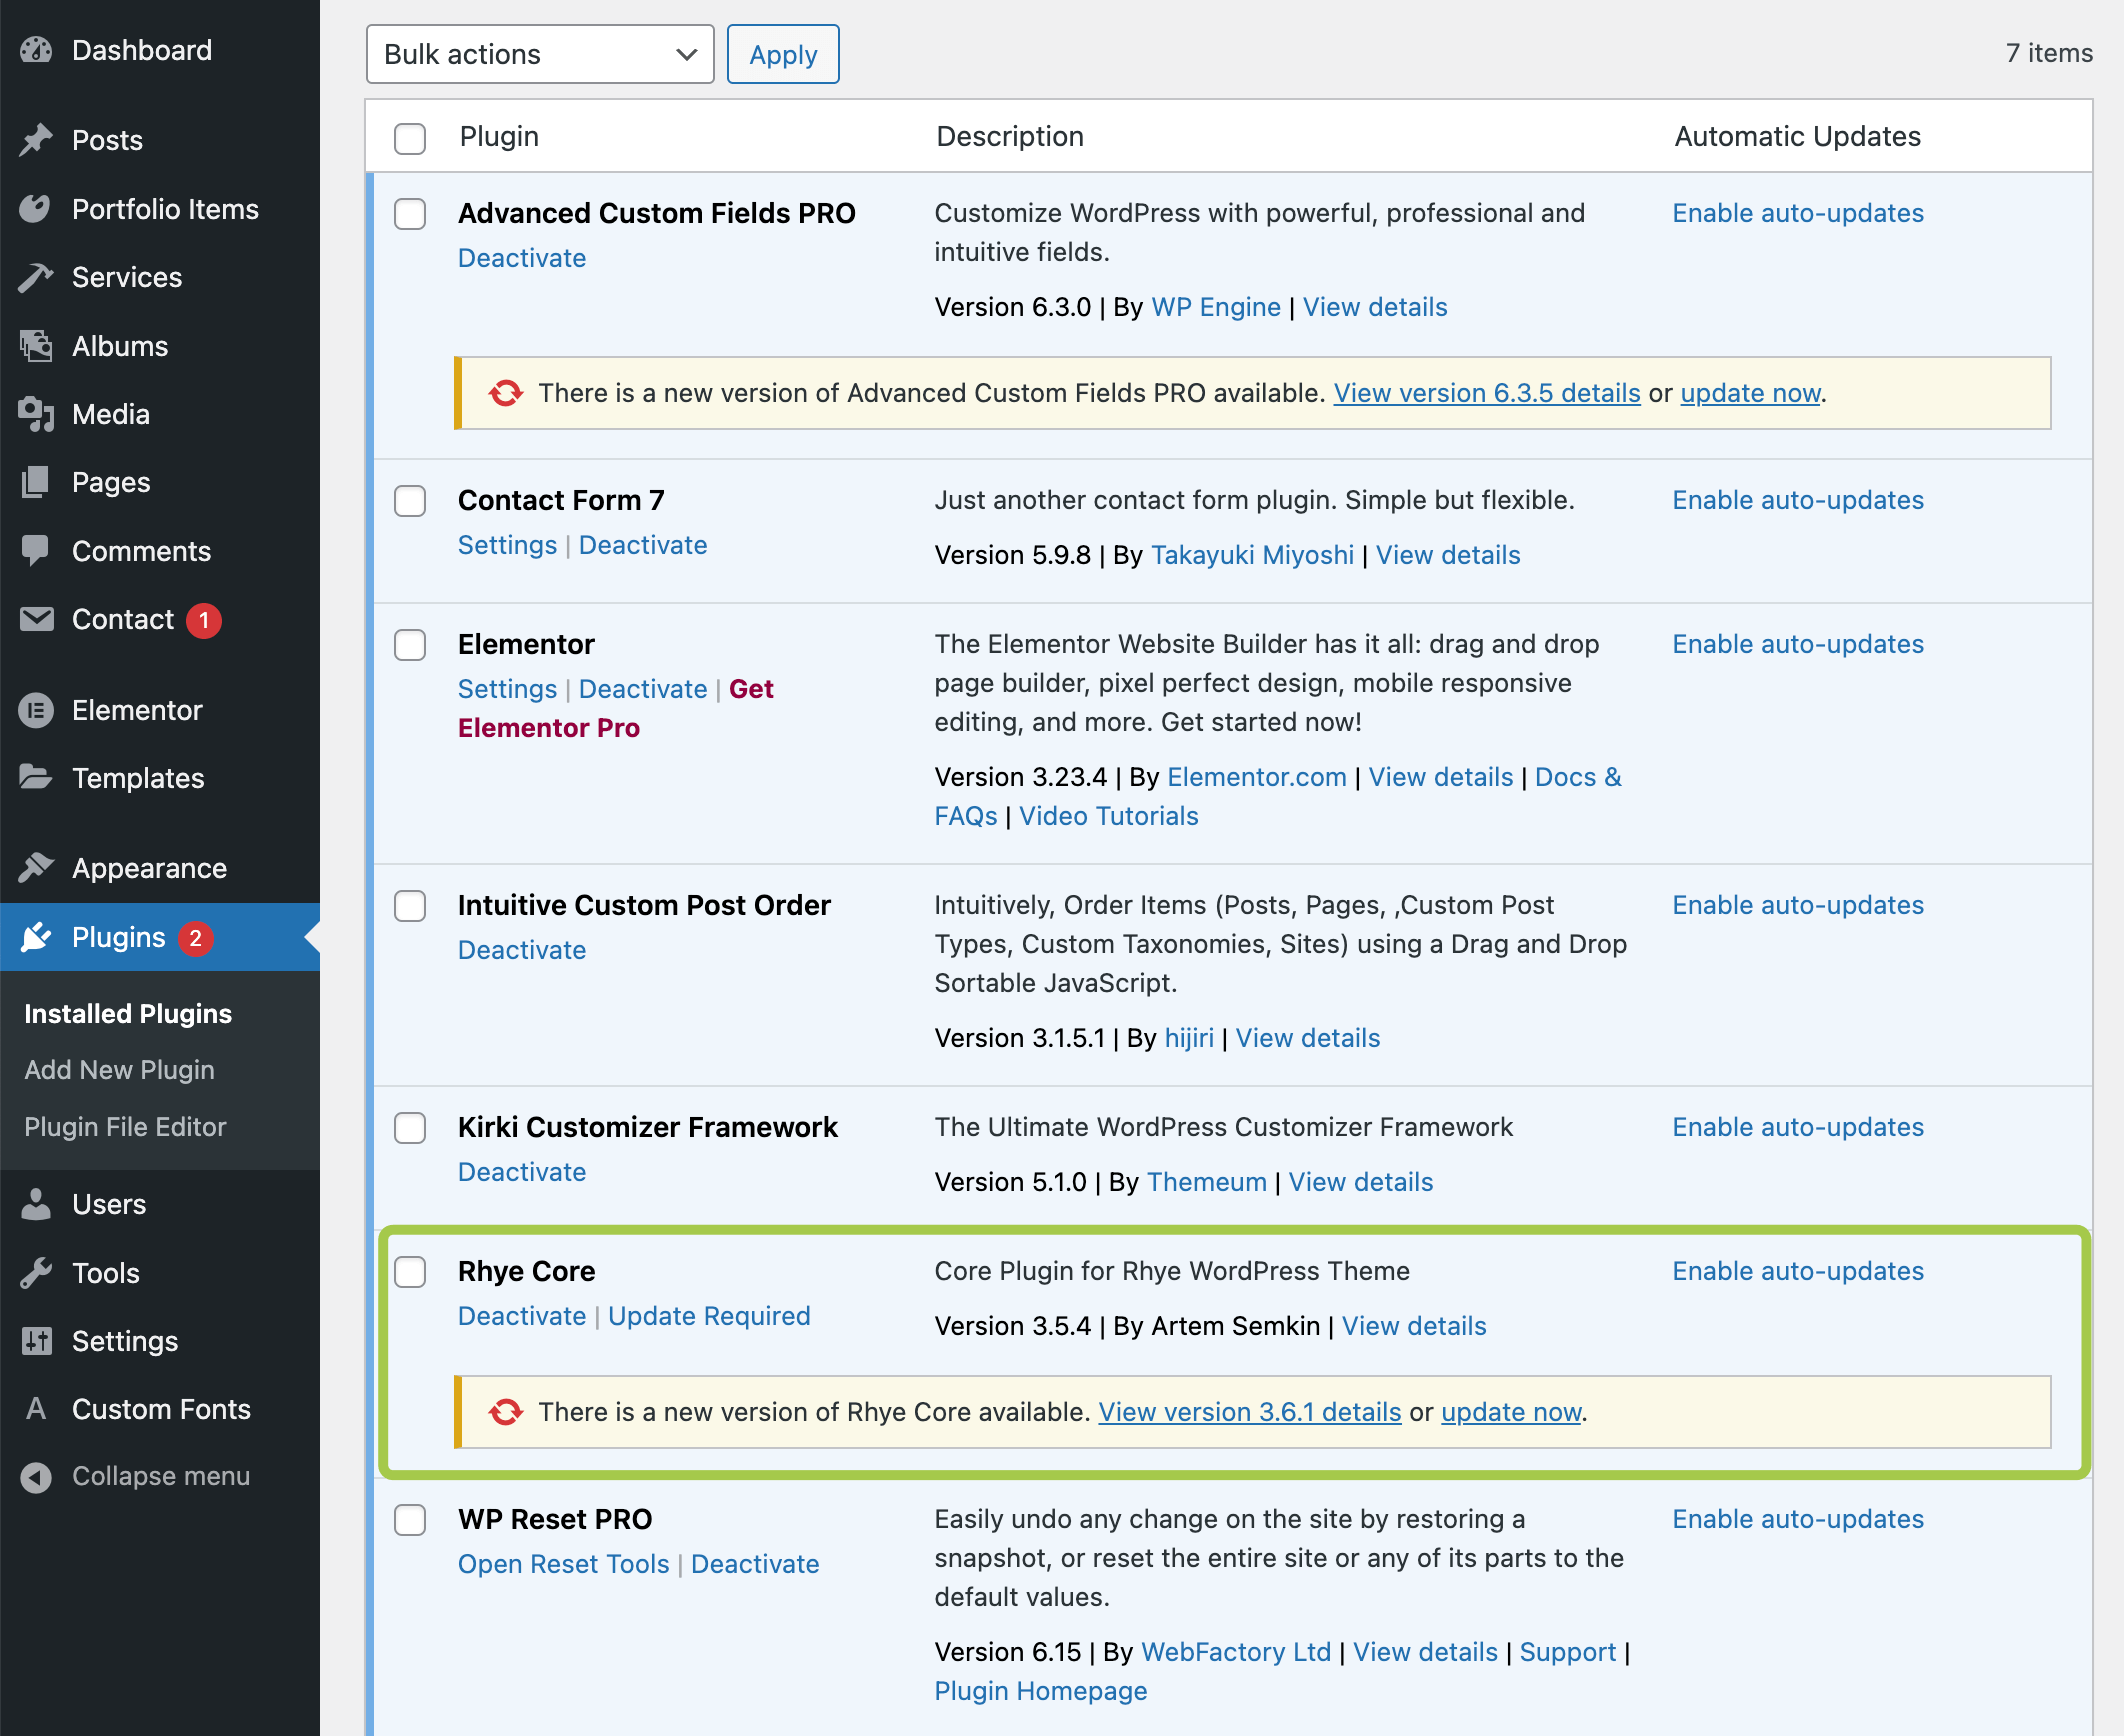Viewport: 2124px width, 1736px height.
Task: Open the Users menu in sidebar
Action: (109, 1204)
